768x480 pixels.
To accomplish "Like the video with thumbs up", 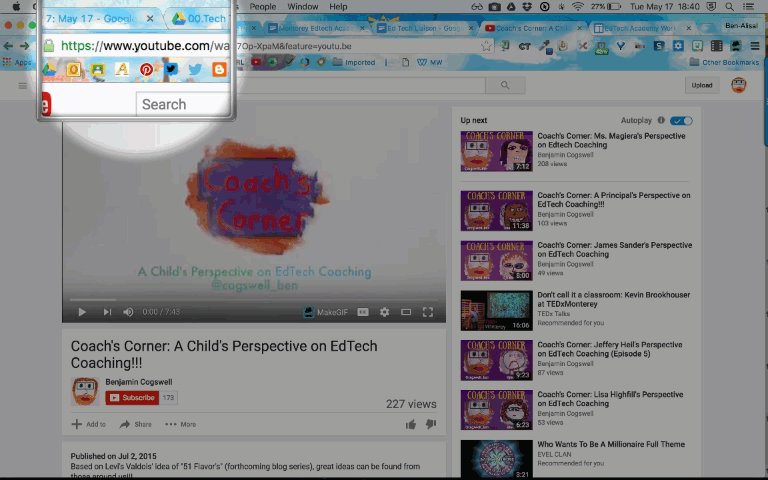I will tap(410, 424).
